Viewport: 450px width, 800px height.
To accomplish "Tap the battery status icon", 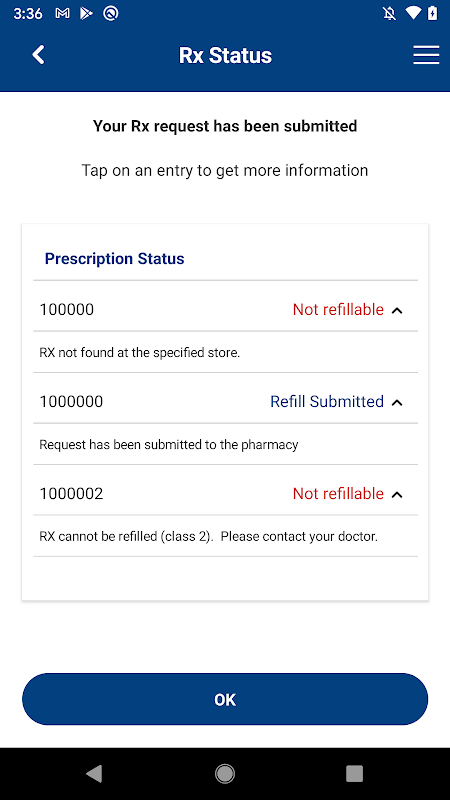I will point(433,14).
